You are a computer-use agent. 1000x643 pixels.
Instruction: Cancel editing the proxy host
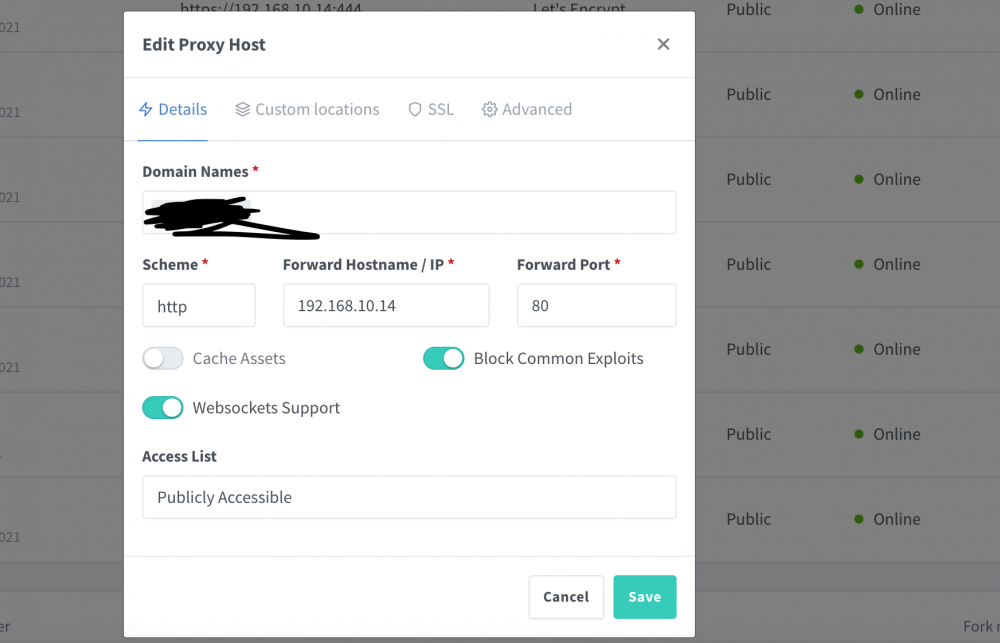click(x=566, y=597)
